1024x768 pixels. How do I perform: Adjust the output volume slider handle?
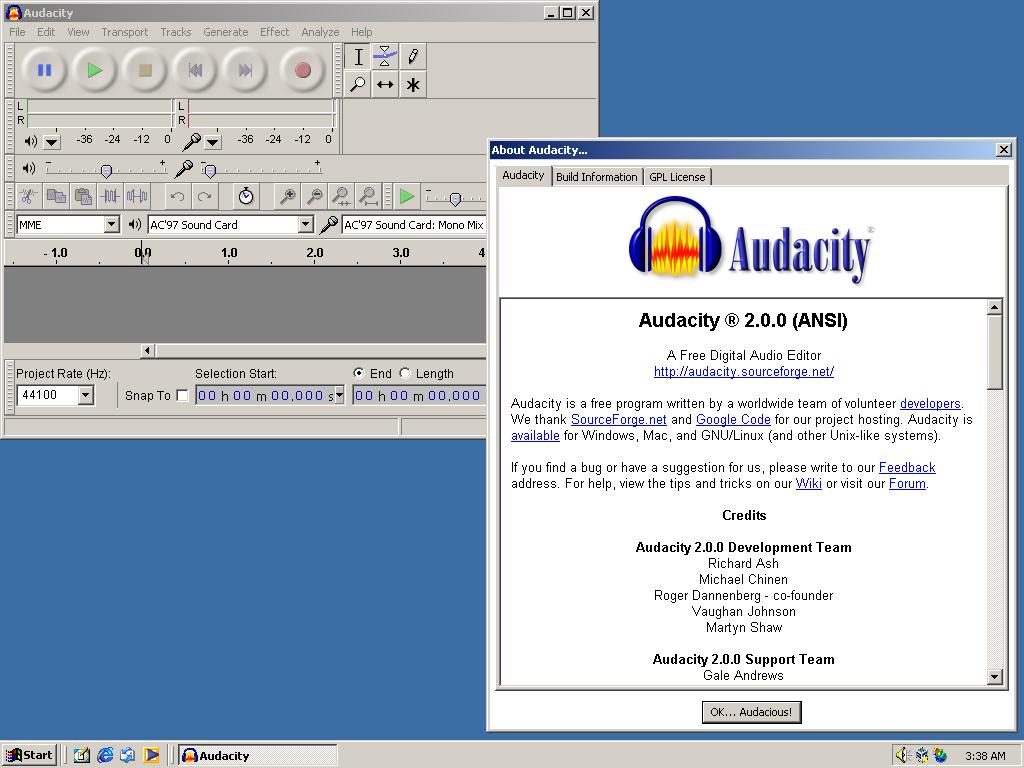pos(106,171)
